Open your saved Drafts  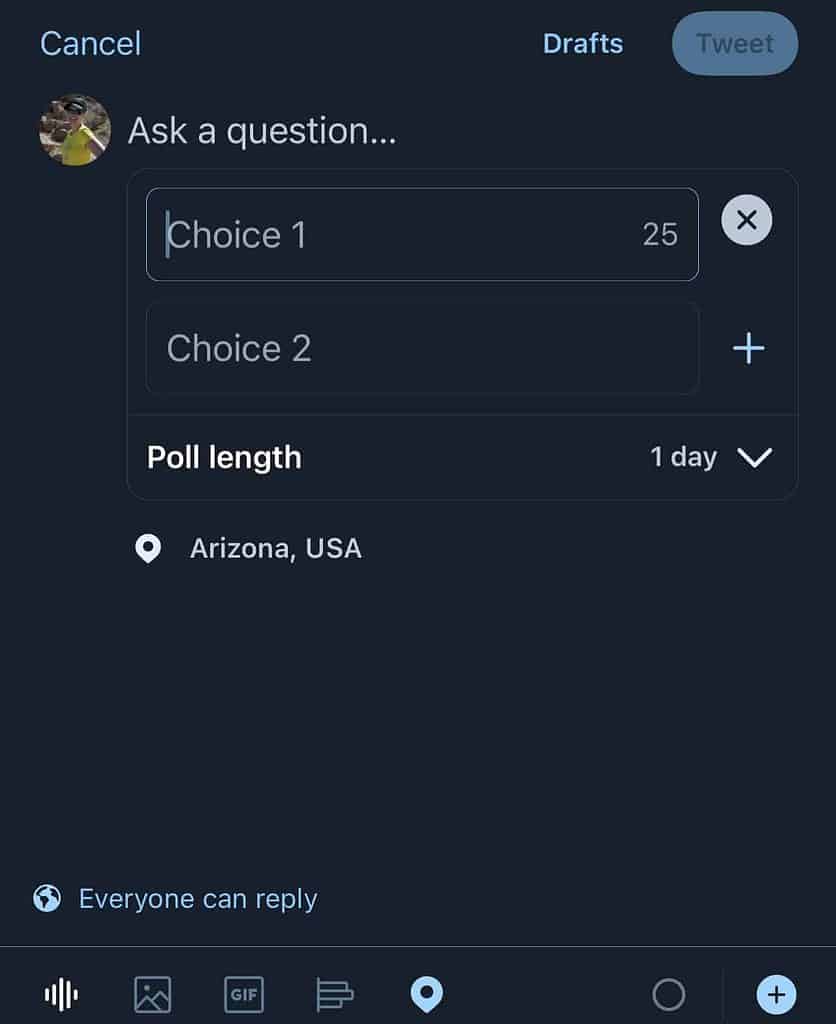point(583,43)
